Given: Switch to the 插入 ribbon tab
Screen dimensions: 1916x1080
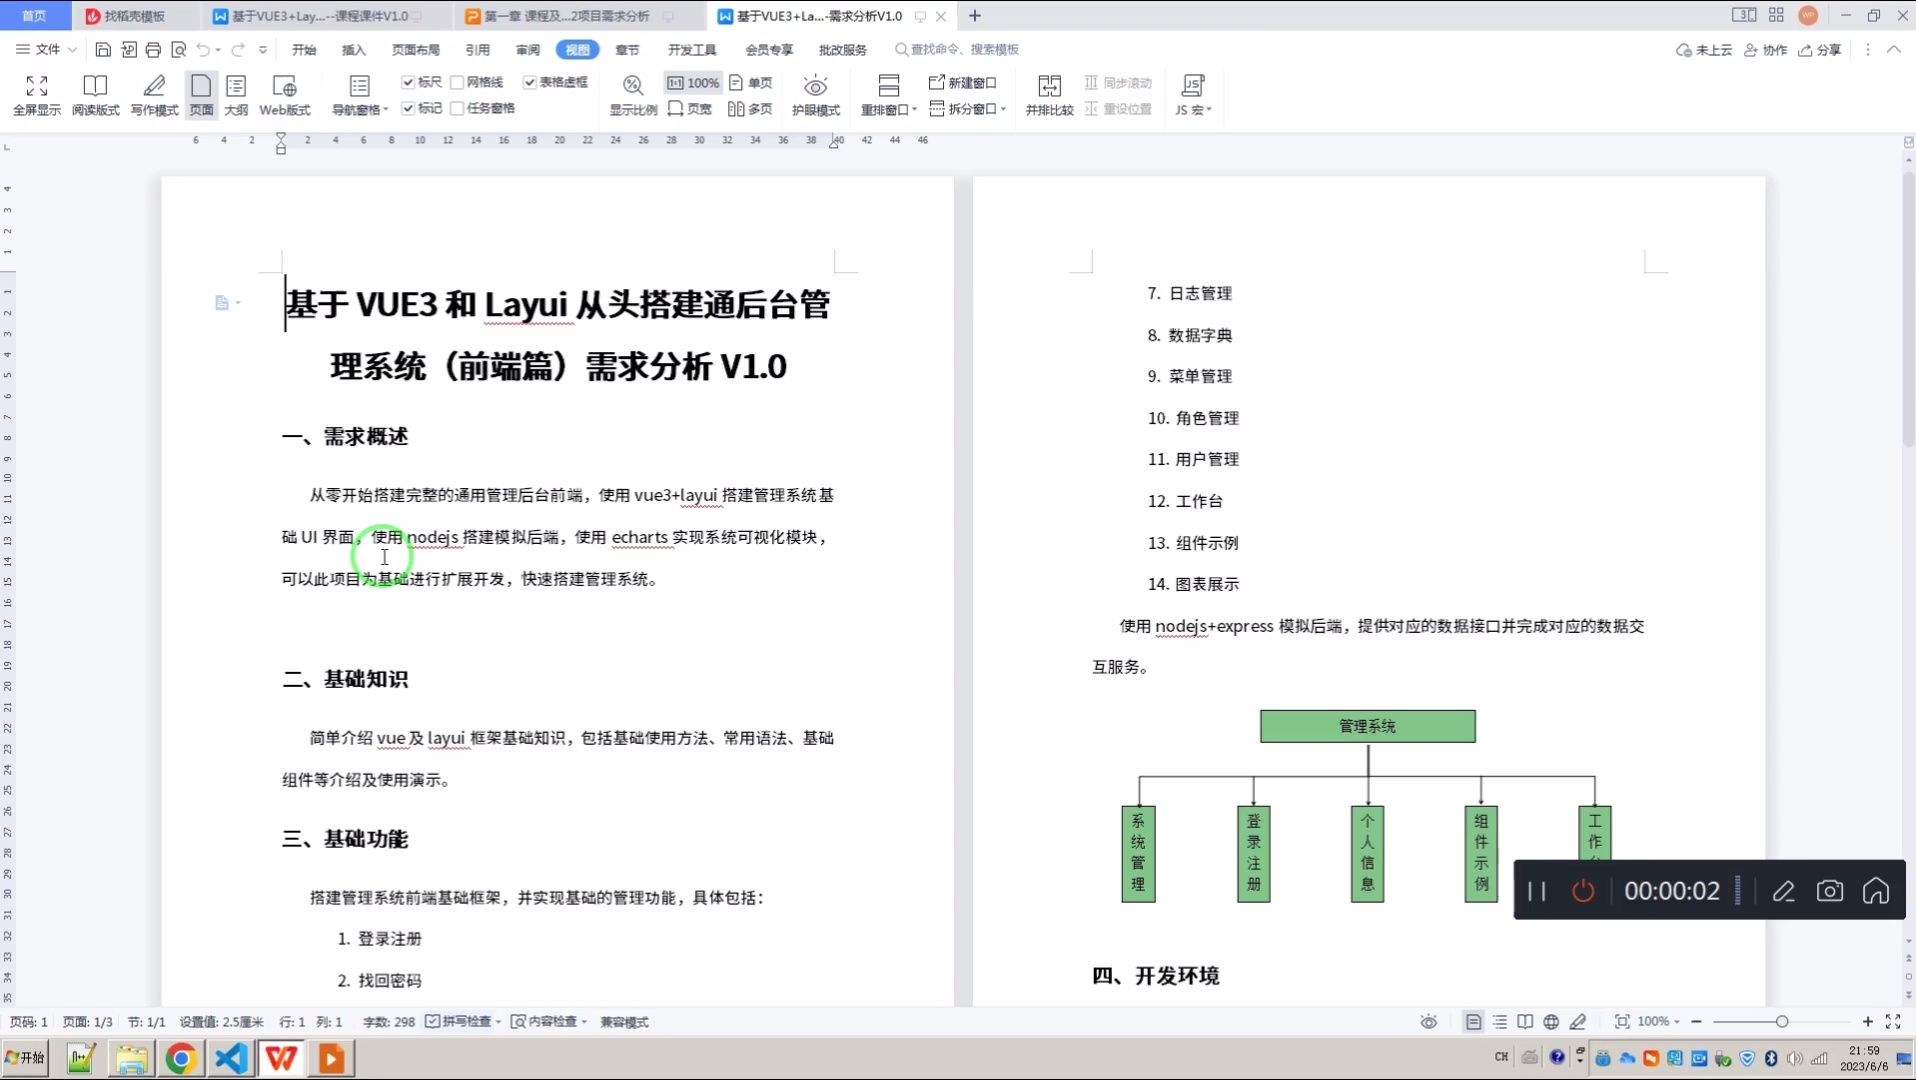Looking at the screenshot, I should (352, 49).
